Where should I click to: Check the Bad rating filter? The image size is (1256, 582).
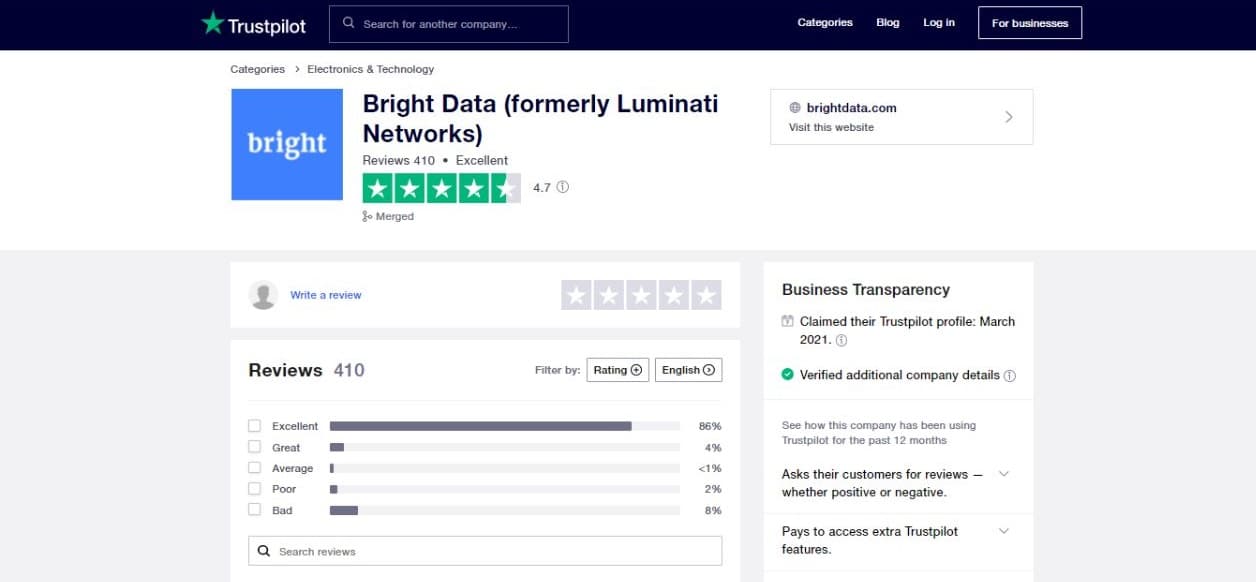tap(254, 510)
